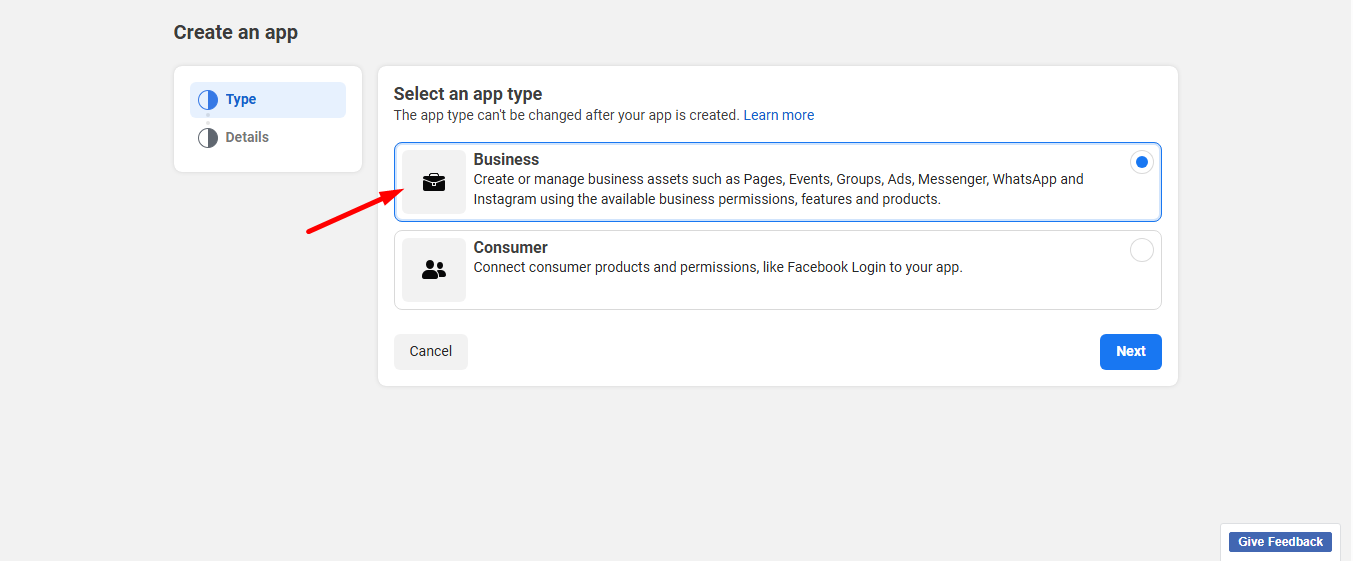Click the Select an app type heading

[467, 94]
